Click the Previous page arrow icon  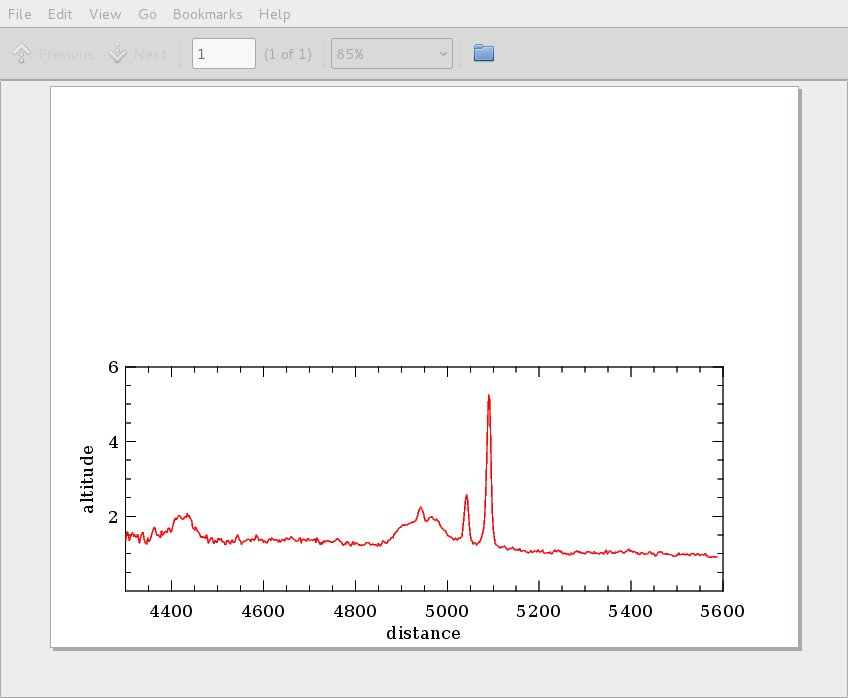[x=22, y=54]
